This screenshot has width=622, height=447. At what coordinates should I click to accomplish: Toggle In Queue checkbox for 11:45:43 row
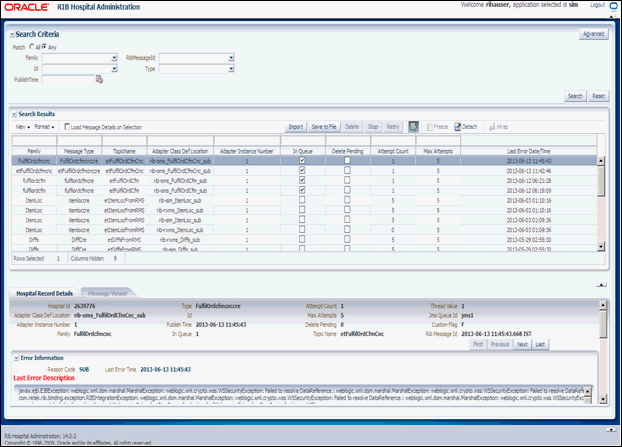pos(302,160)
